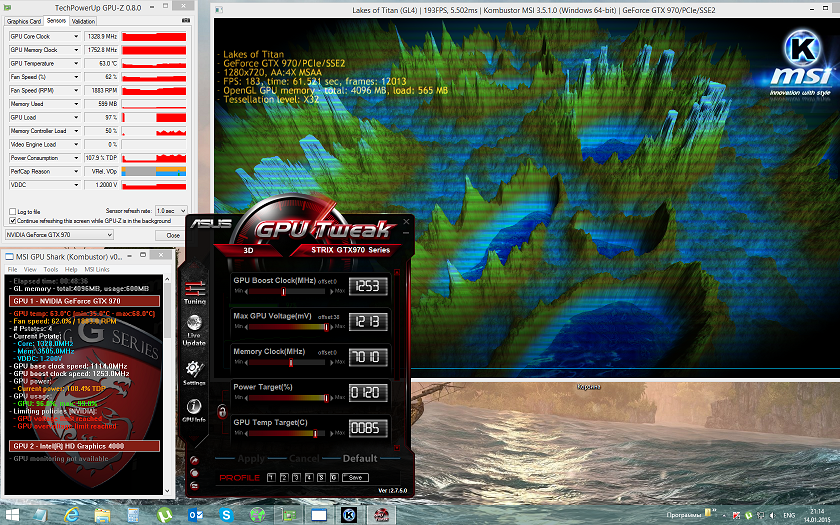Image resolution: width=840 pixels, height=525 pixels.
Task: Click the GPU Boost Clock slider handle
Action: tap(284, 292)
